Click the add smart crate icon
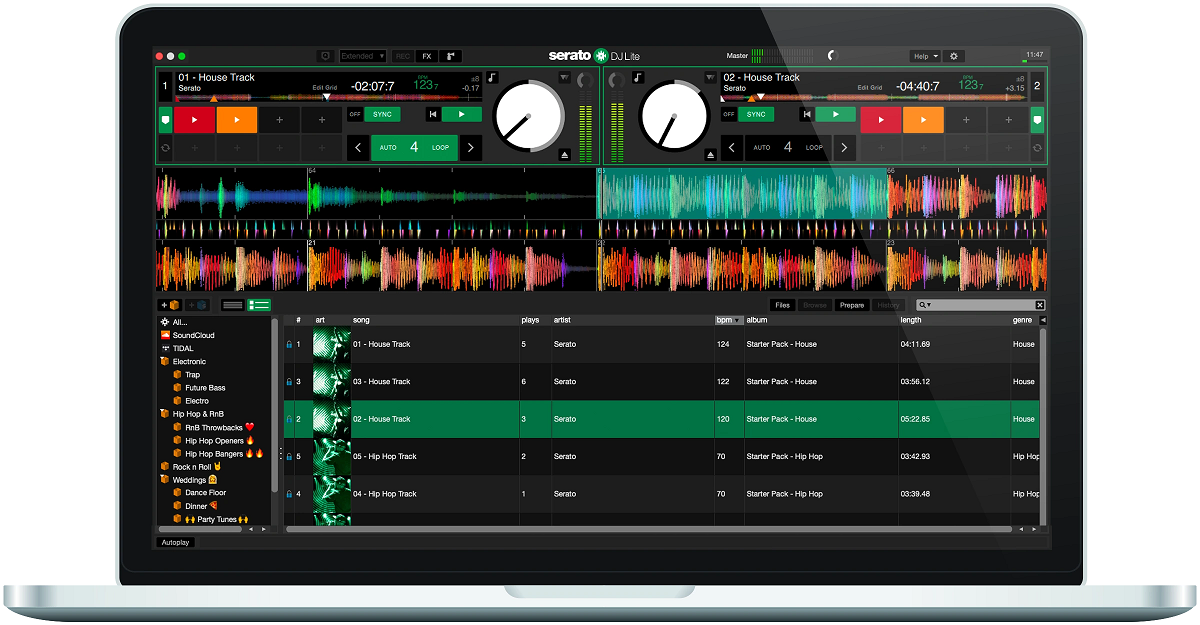The height and width of the screenshot is (625, 1200). tap(197, 305)
